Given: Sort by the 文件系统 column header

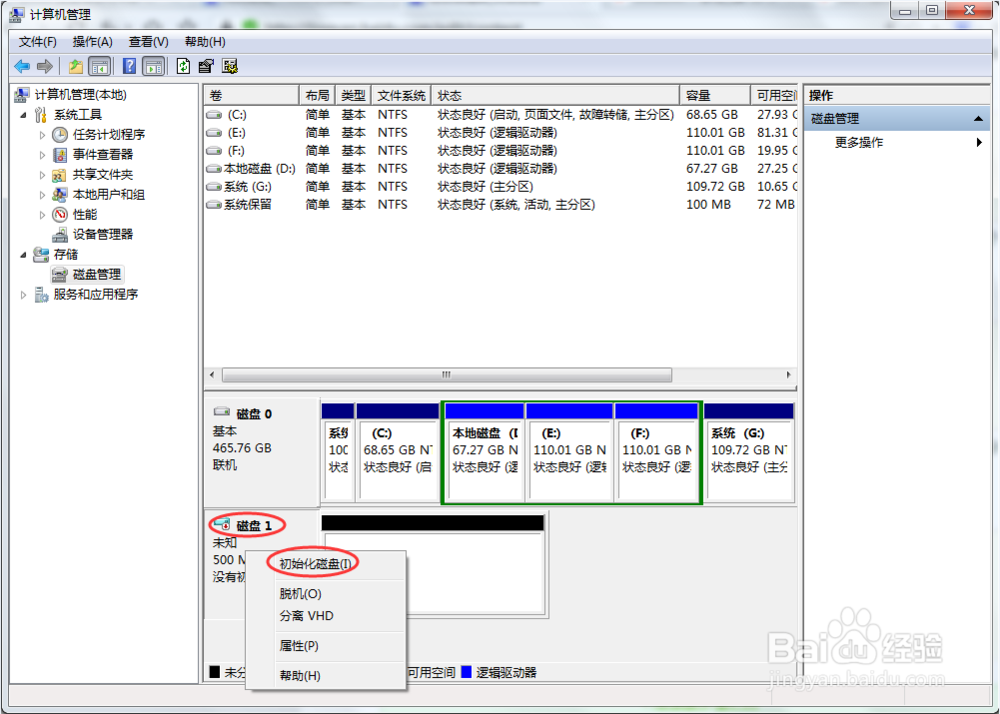Looking at the screenshot, I should [401, 96].
